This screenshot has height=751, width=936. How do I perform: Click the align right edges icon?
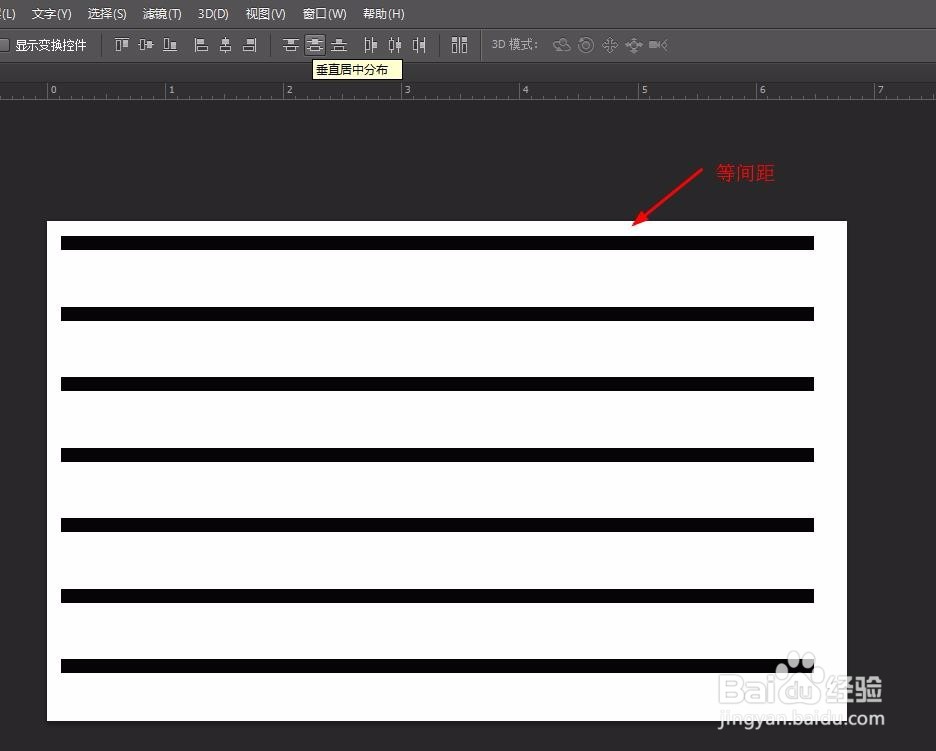click(250, 45)
